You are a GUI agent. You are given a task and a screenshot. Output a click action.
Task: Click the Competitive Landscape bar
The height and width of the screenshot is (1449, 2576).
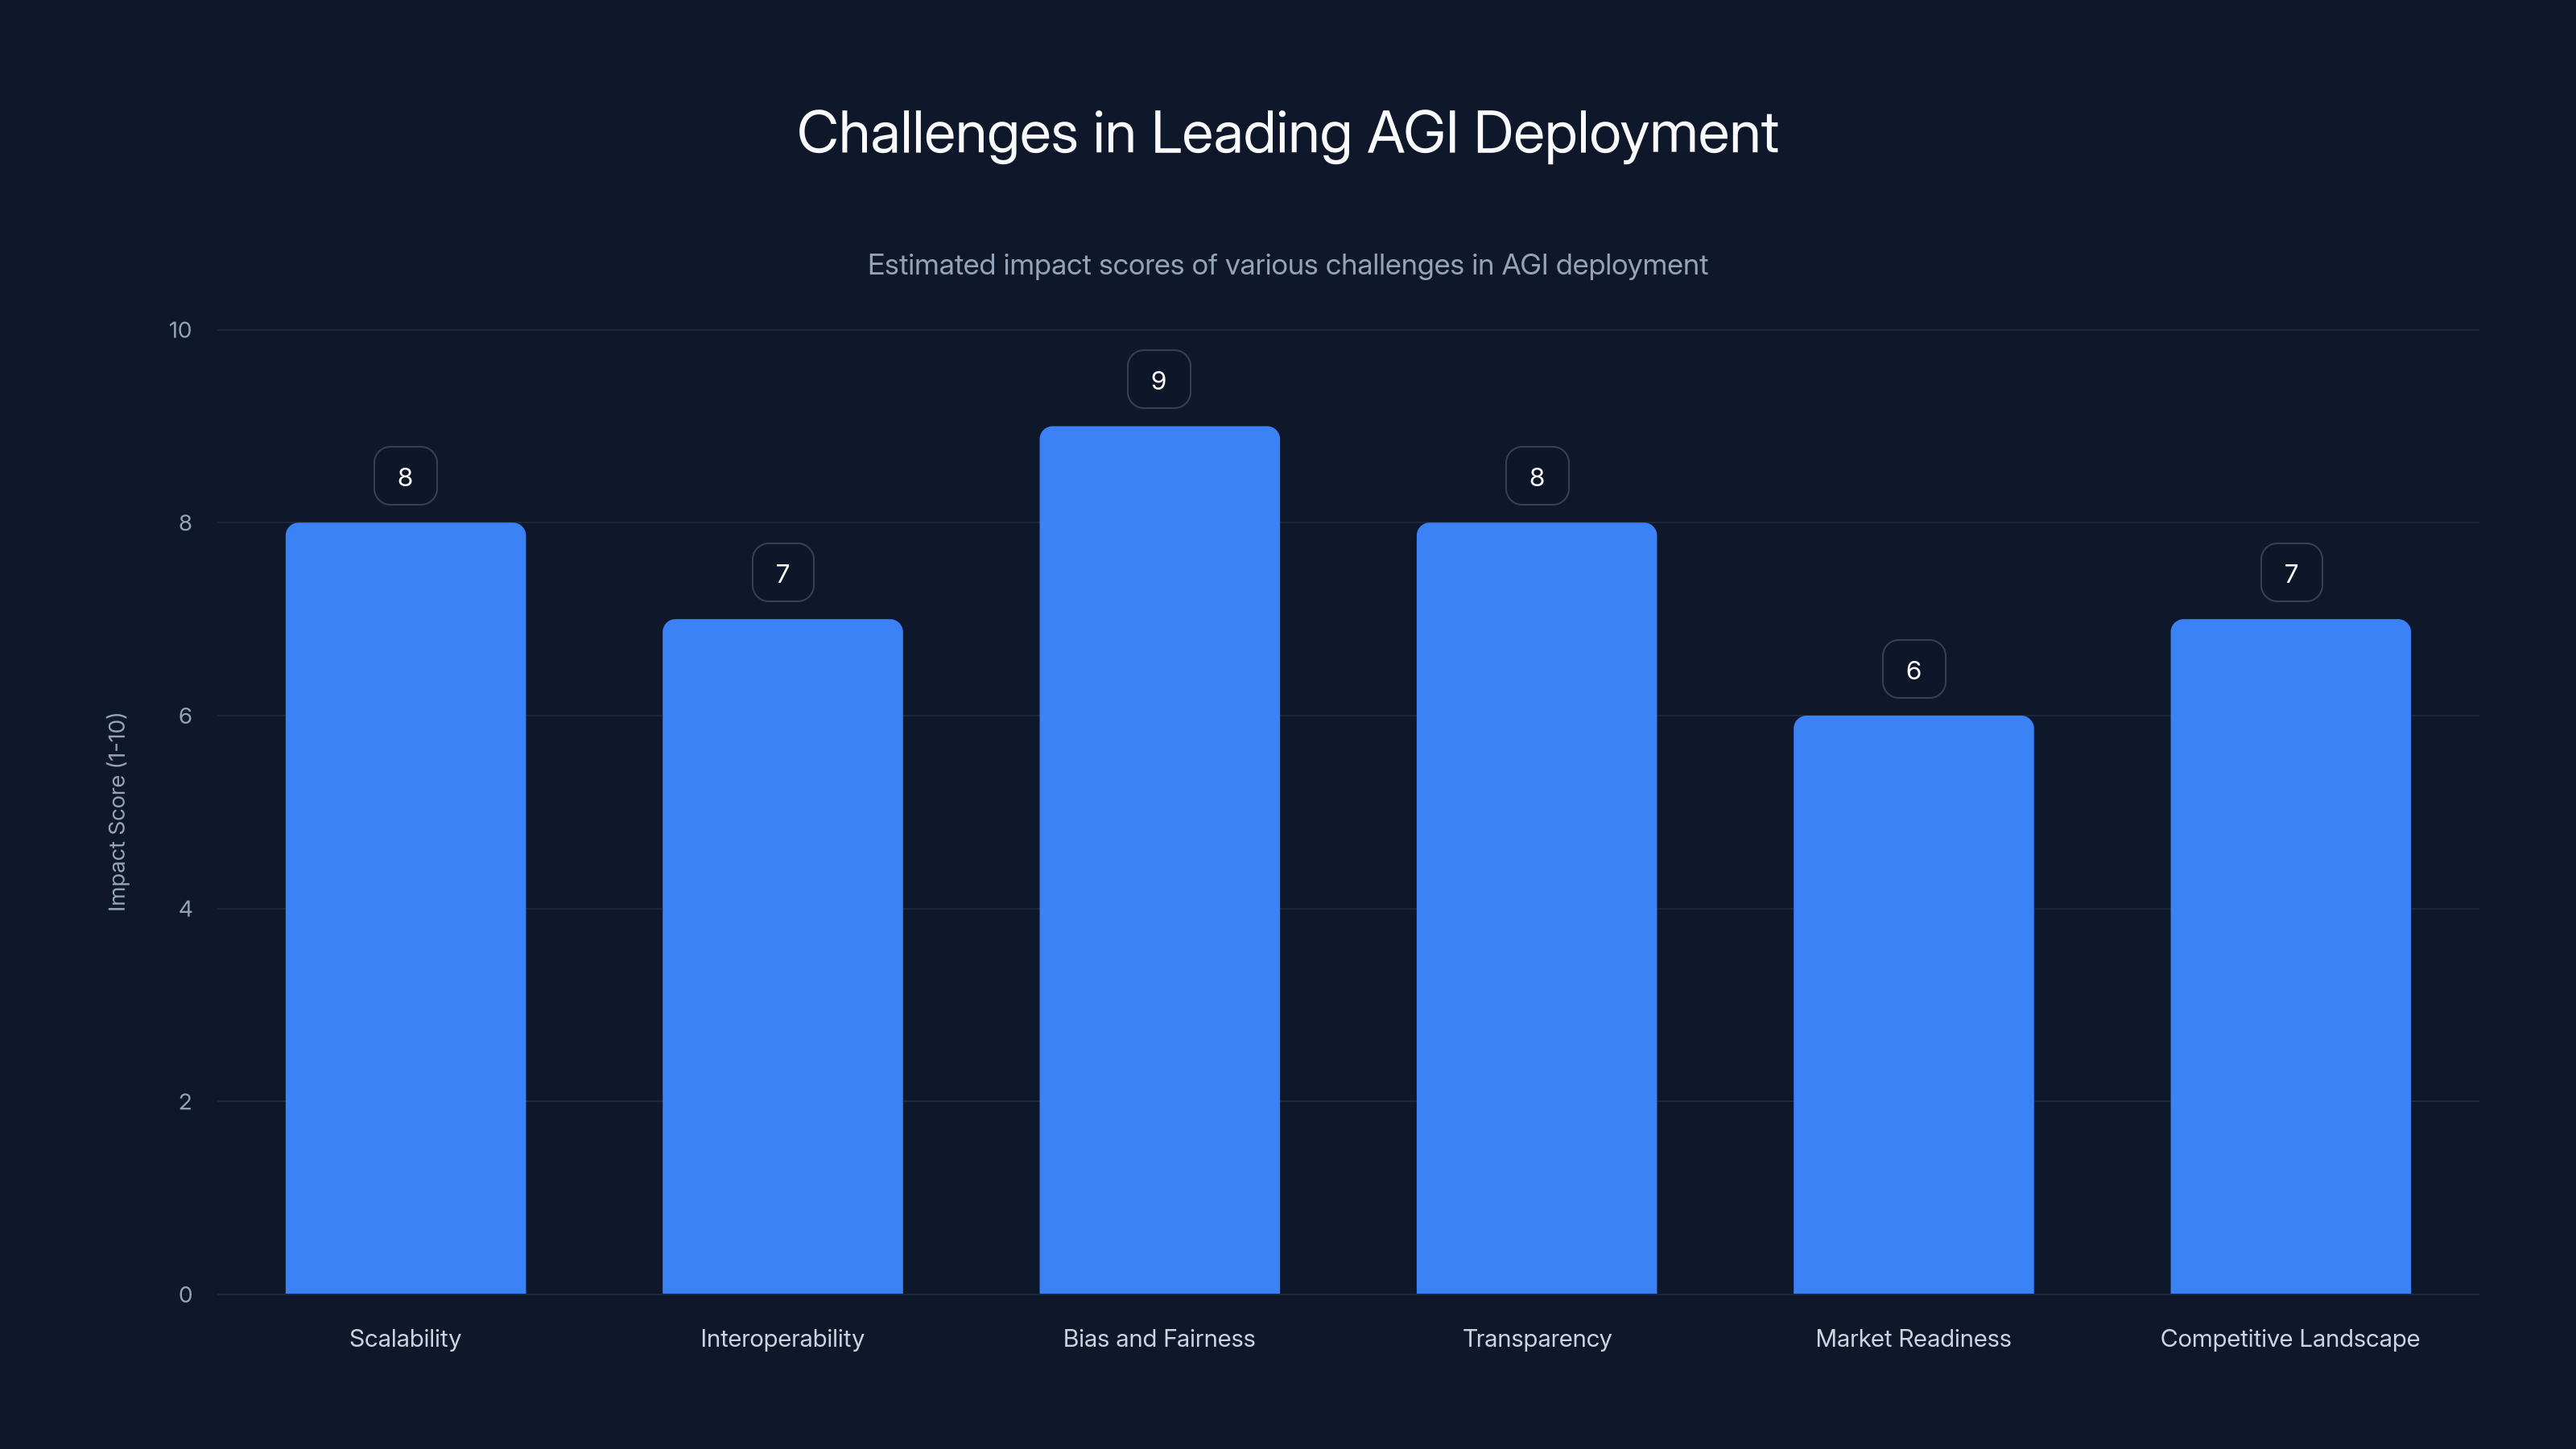coord(2290,956)
